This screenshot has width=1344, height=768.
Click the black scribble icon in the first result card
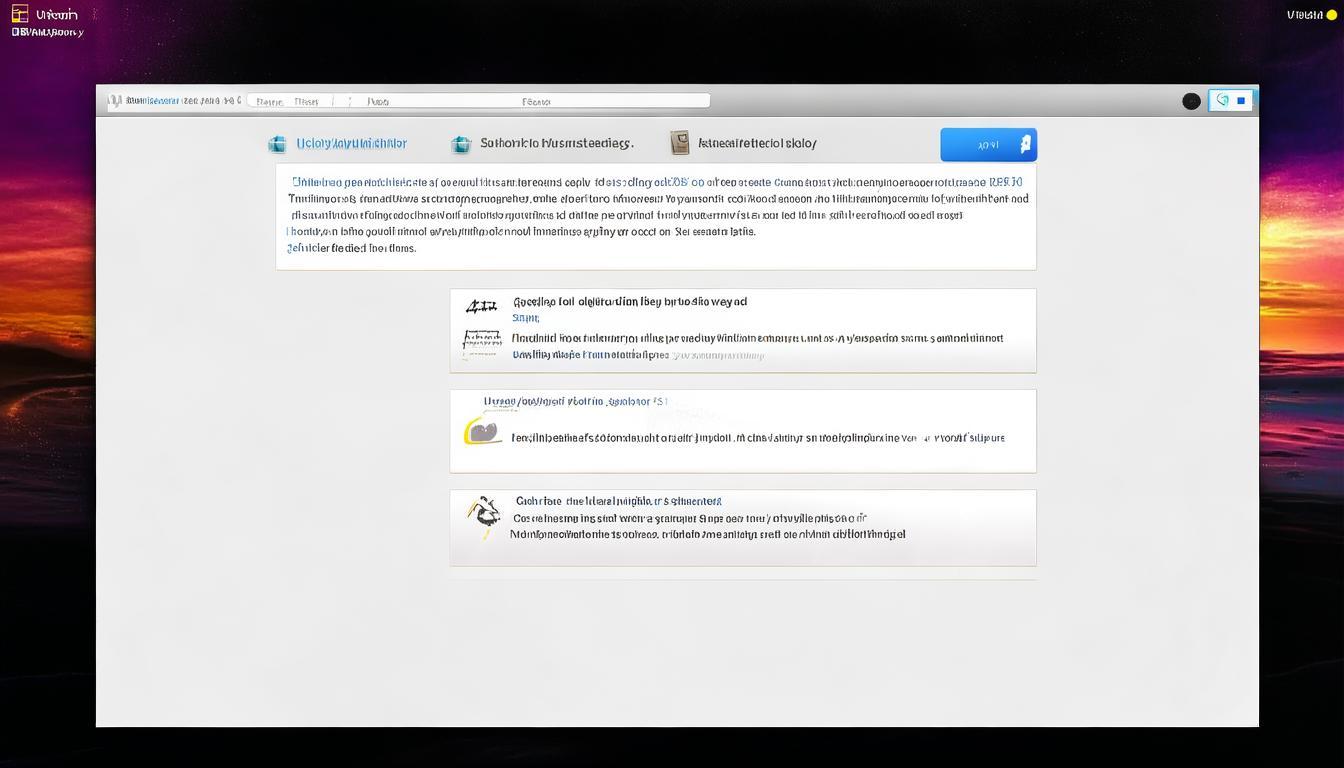pos(481,307)
